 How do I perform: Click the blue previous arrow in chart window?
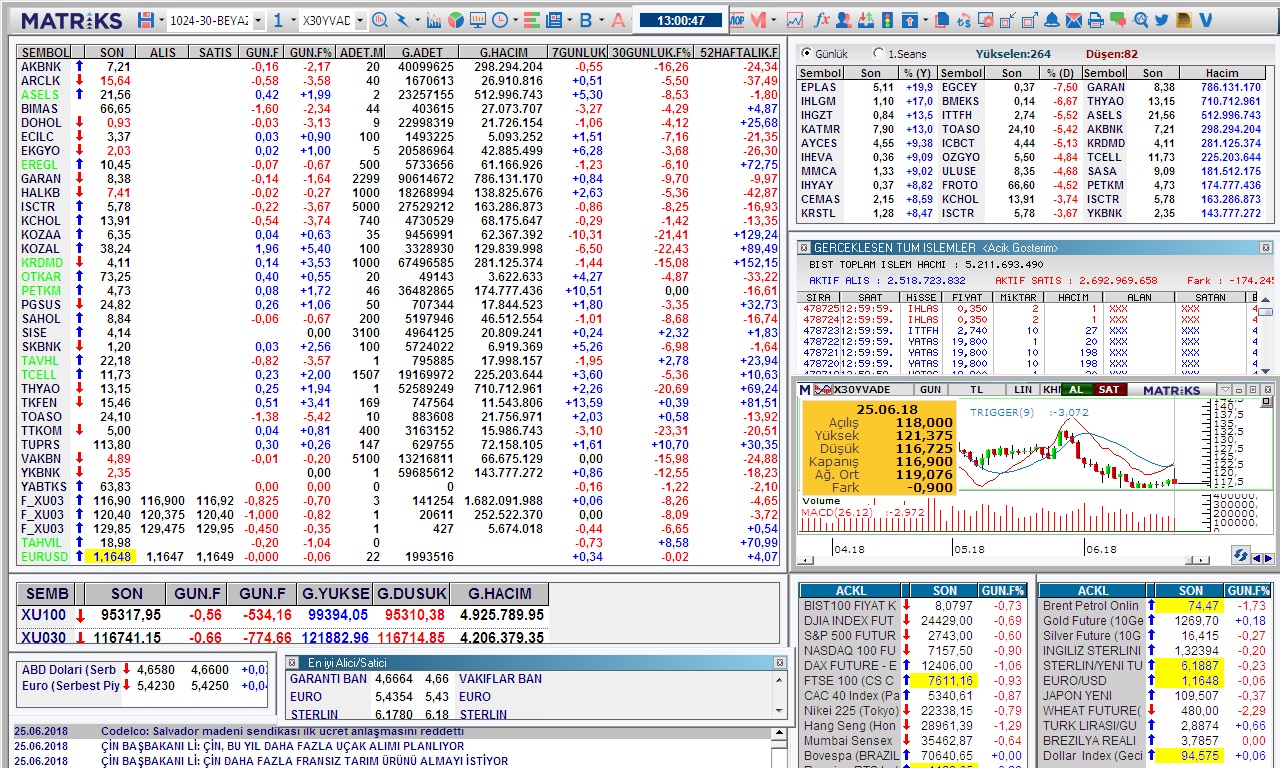tap(1257, 558)
